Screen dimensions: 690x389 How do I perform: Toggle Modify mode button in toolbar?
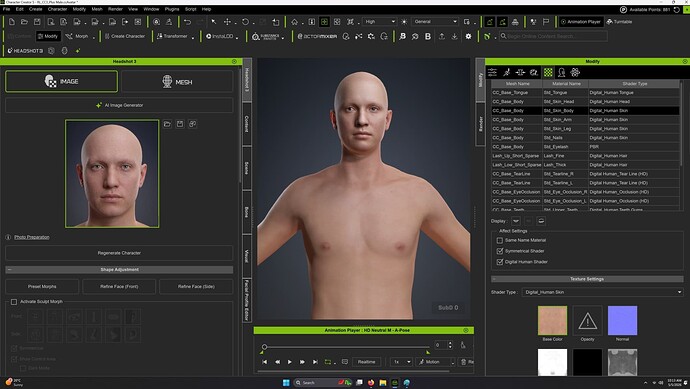(x=48, y=36)
